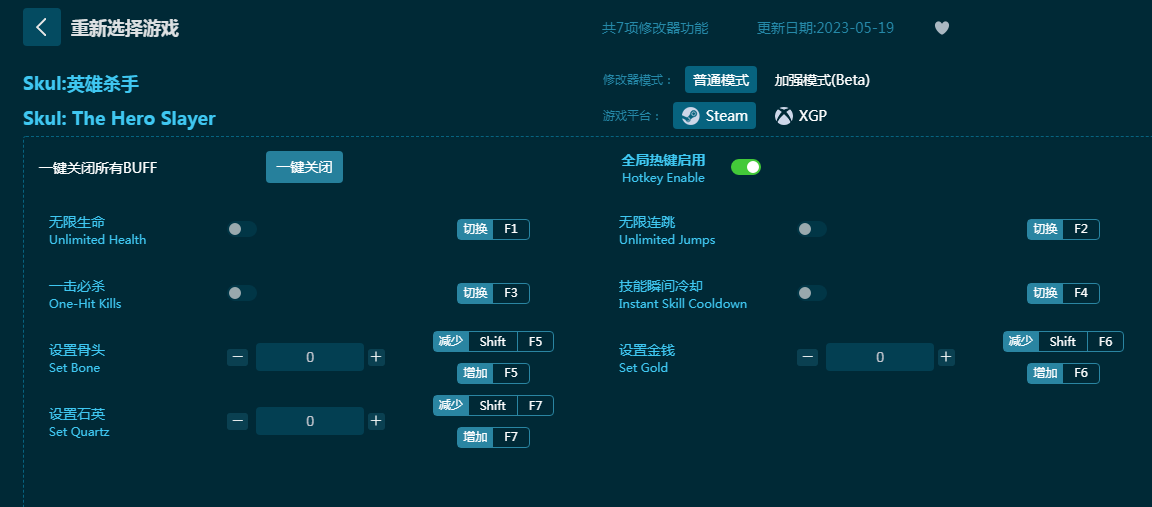Image resolution: width=1152 pixels, height=507 pixels.
Task: Enable the One-Hit Kills toggle
Action: coord(242,293)
